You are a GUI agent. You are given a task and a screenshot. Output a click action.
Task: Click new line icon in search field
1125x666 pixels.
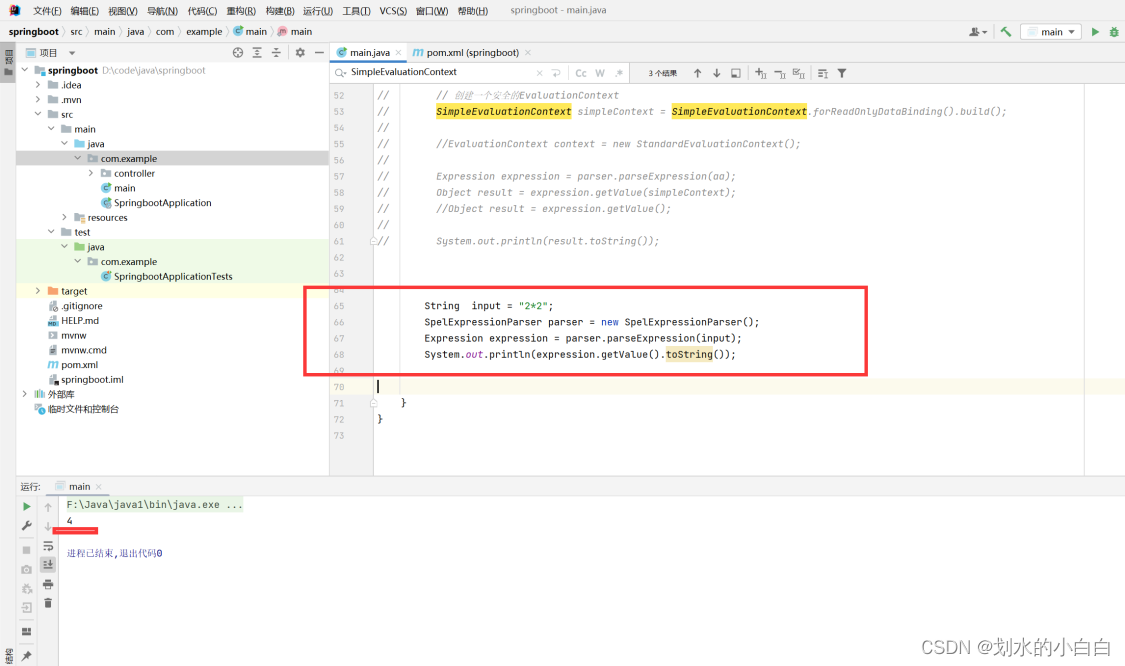click(x=556, y=73)
